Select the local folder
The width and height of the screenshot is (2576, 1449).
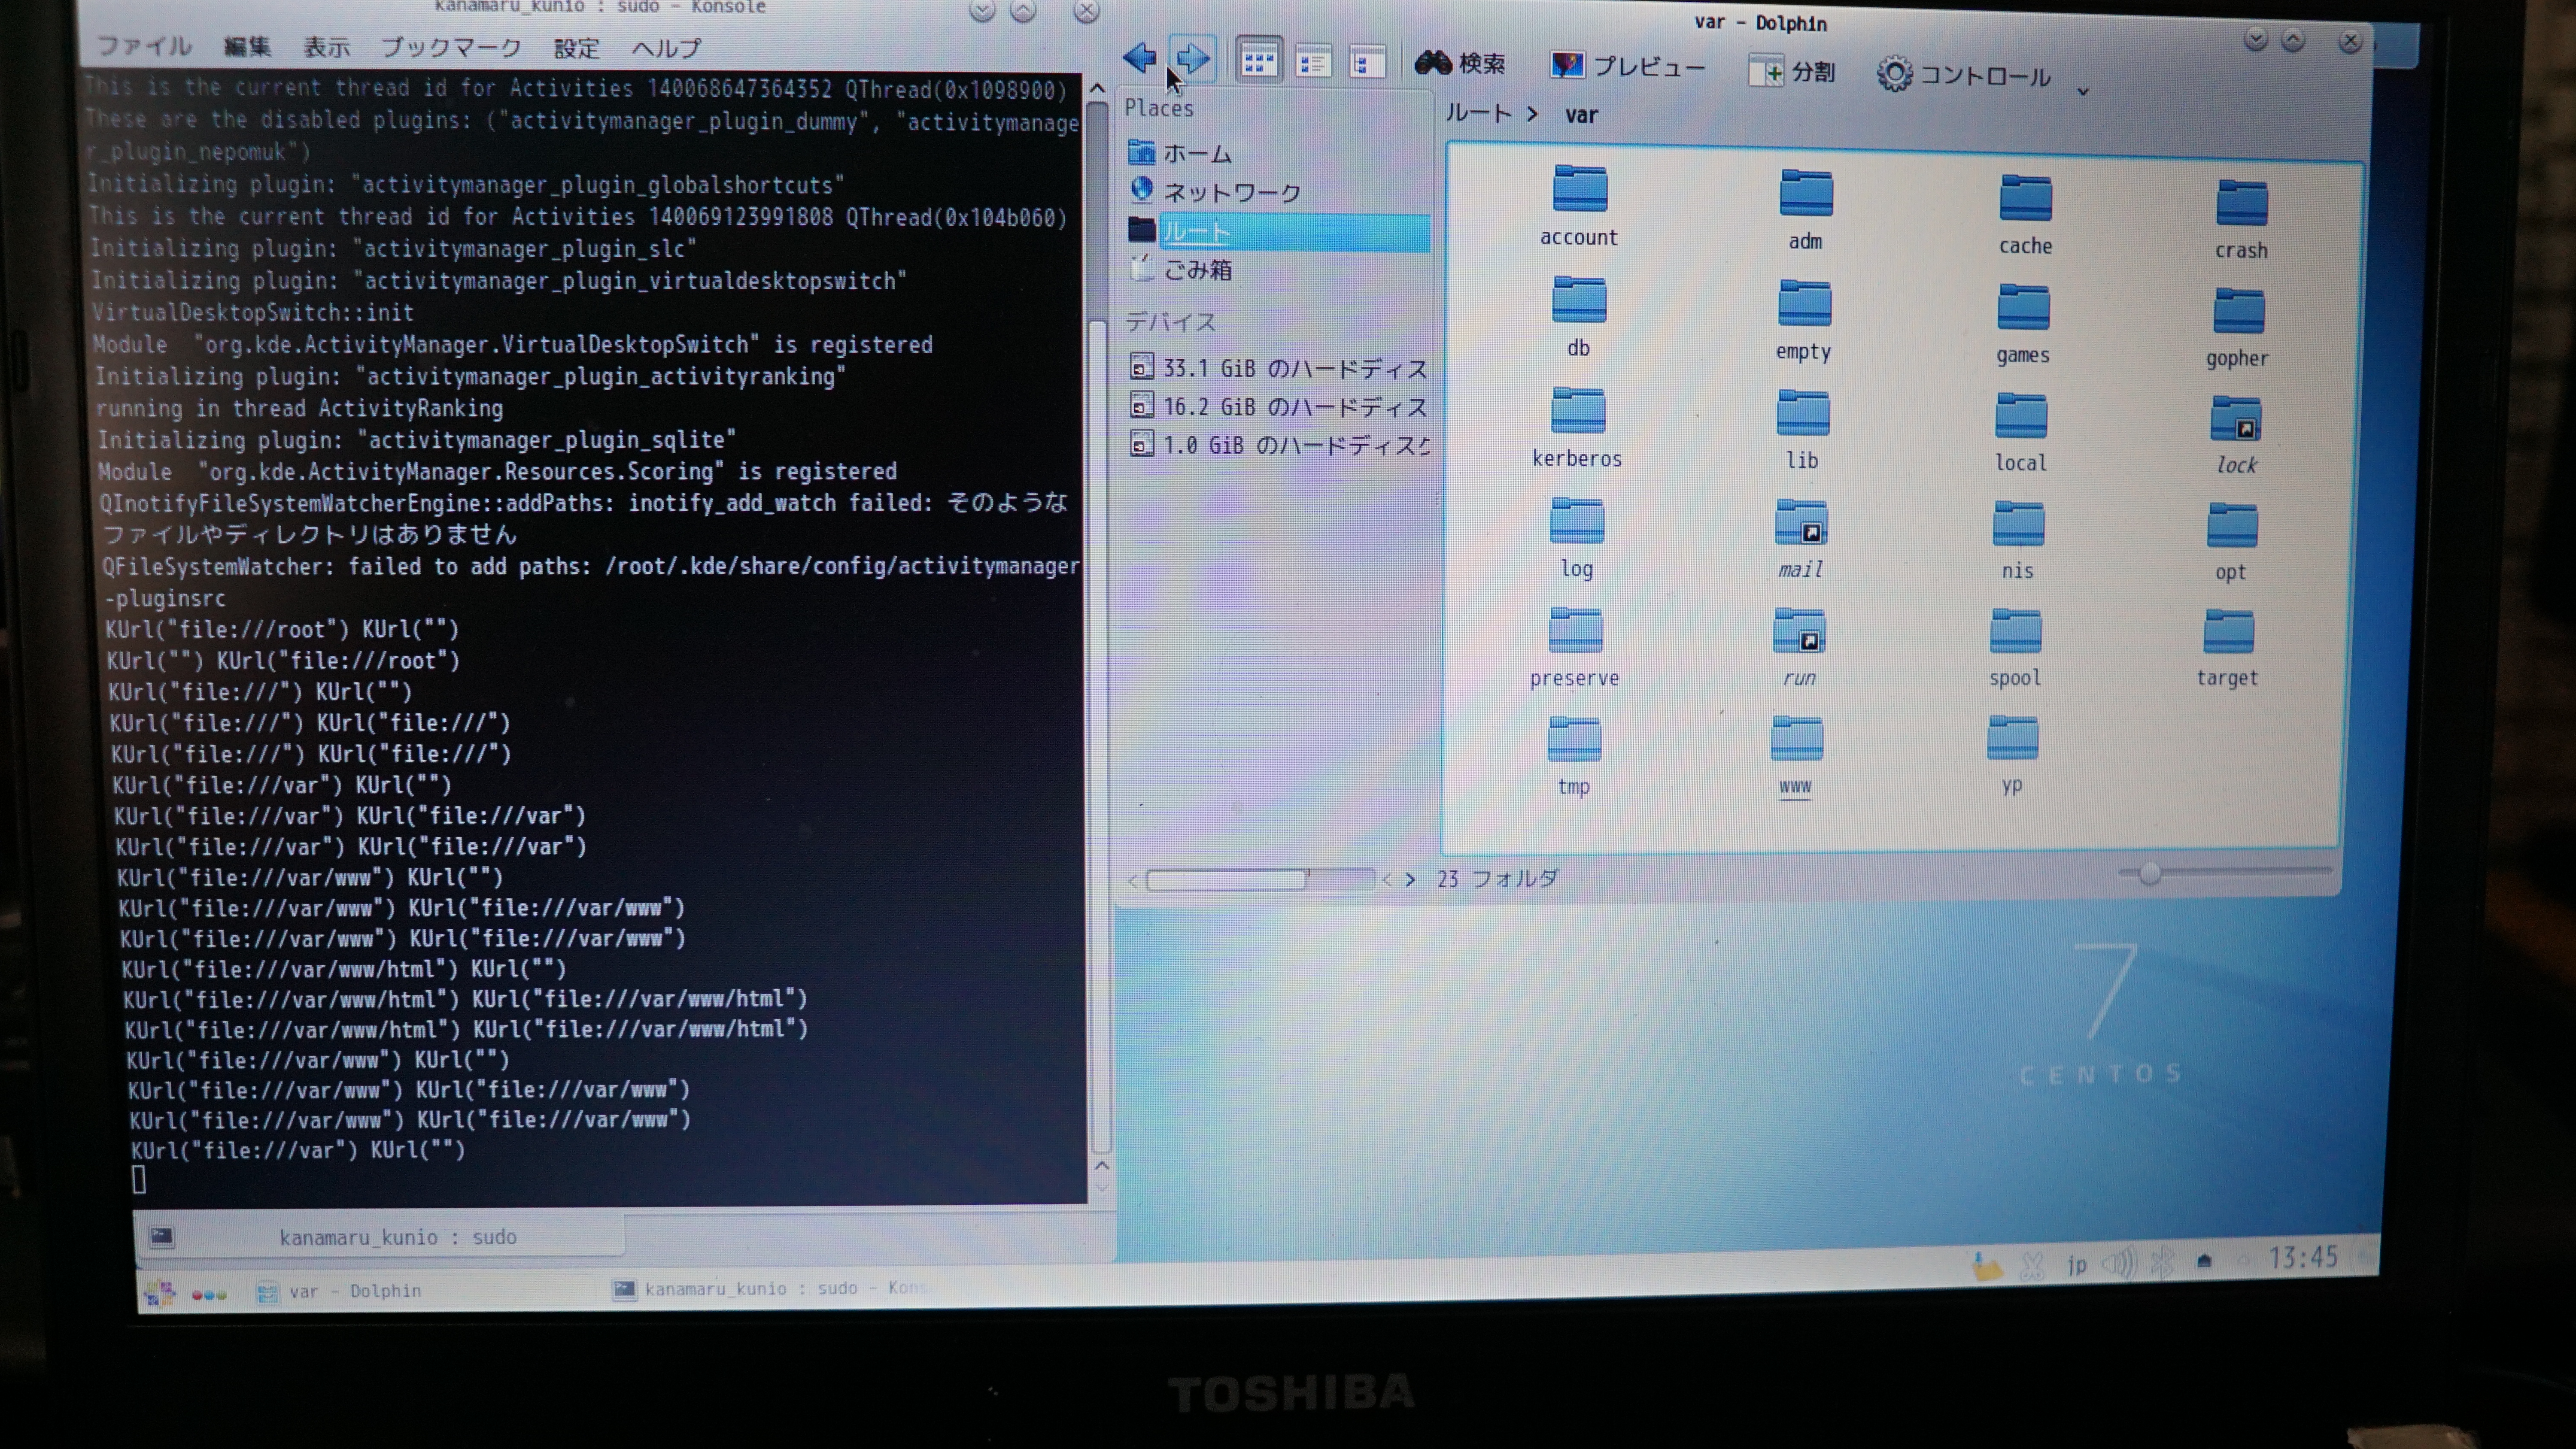[2020, 433]
